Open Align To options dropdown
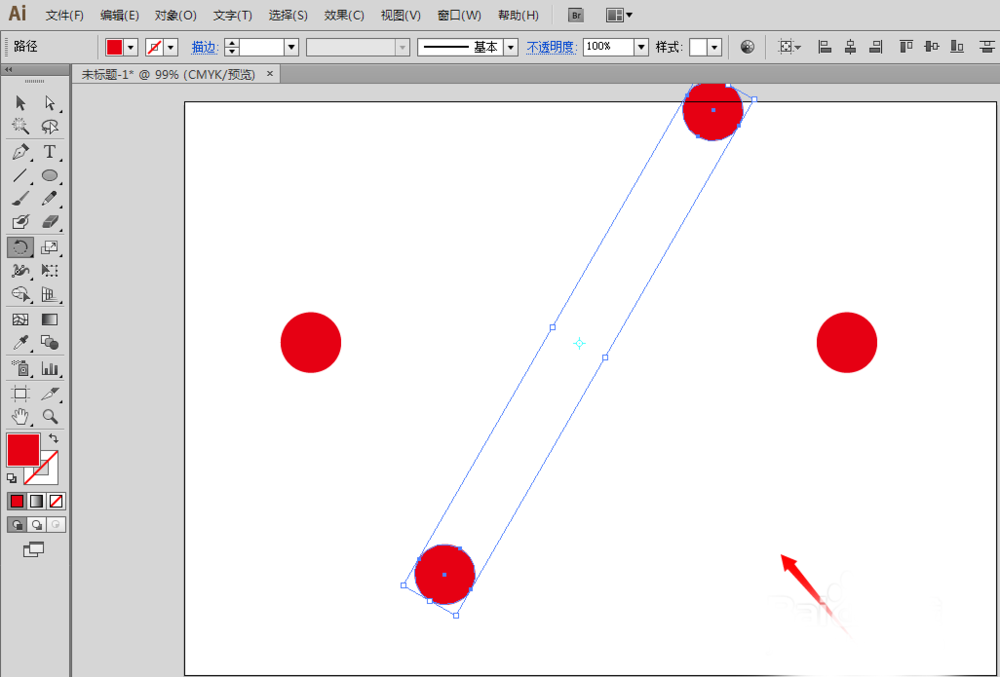 [790, 47]
